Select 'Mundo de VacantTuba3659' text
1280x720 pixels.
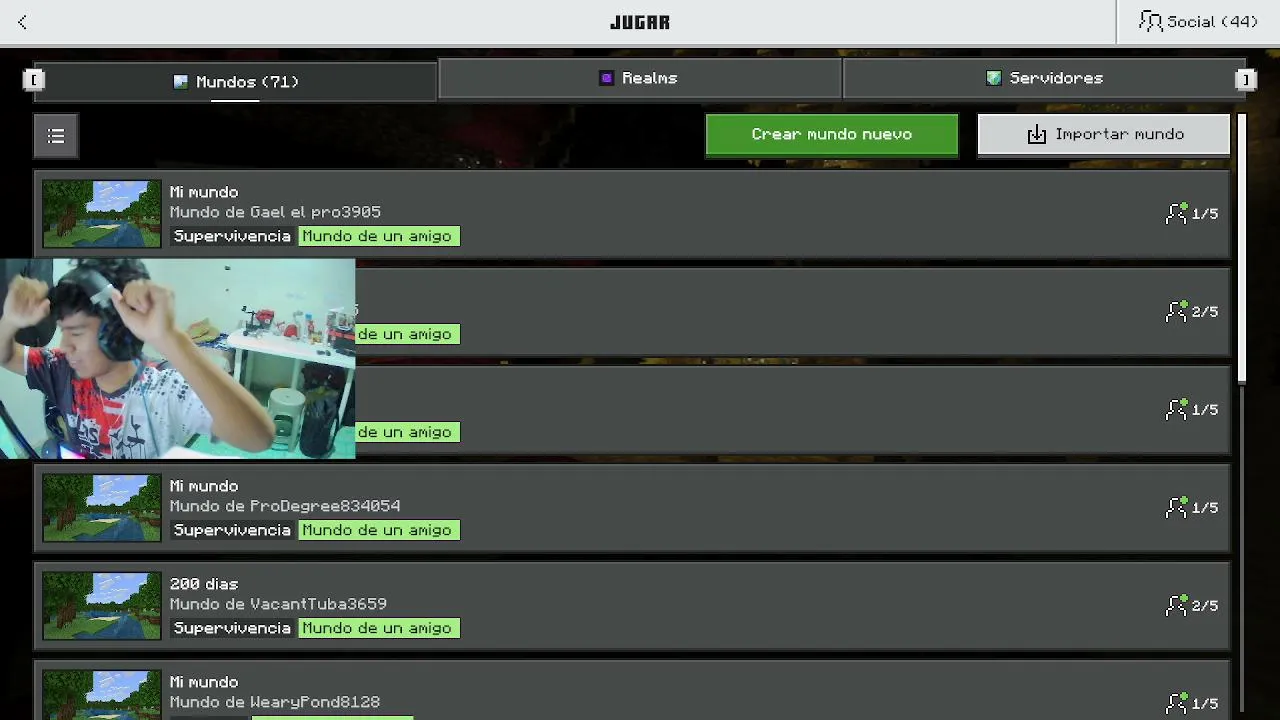(x=278, y=604)
